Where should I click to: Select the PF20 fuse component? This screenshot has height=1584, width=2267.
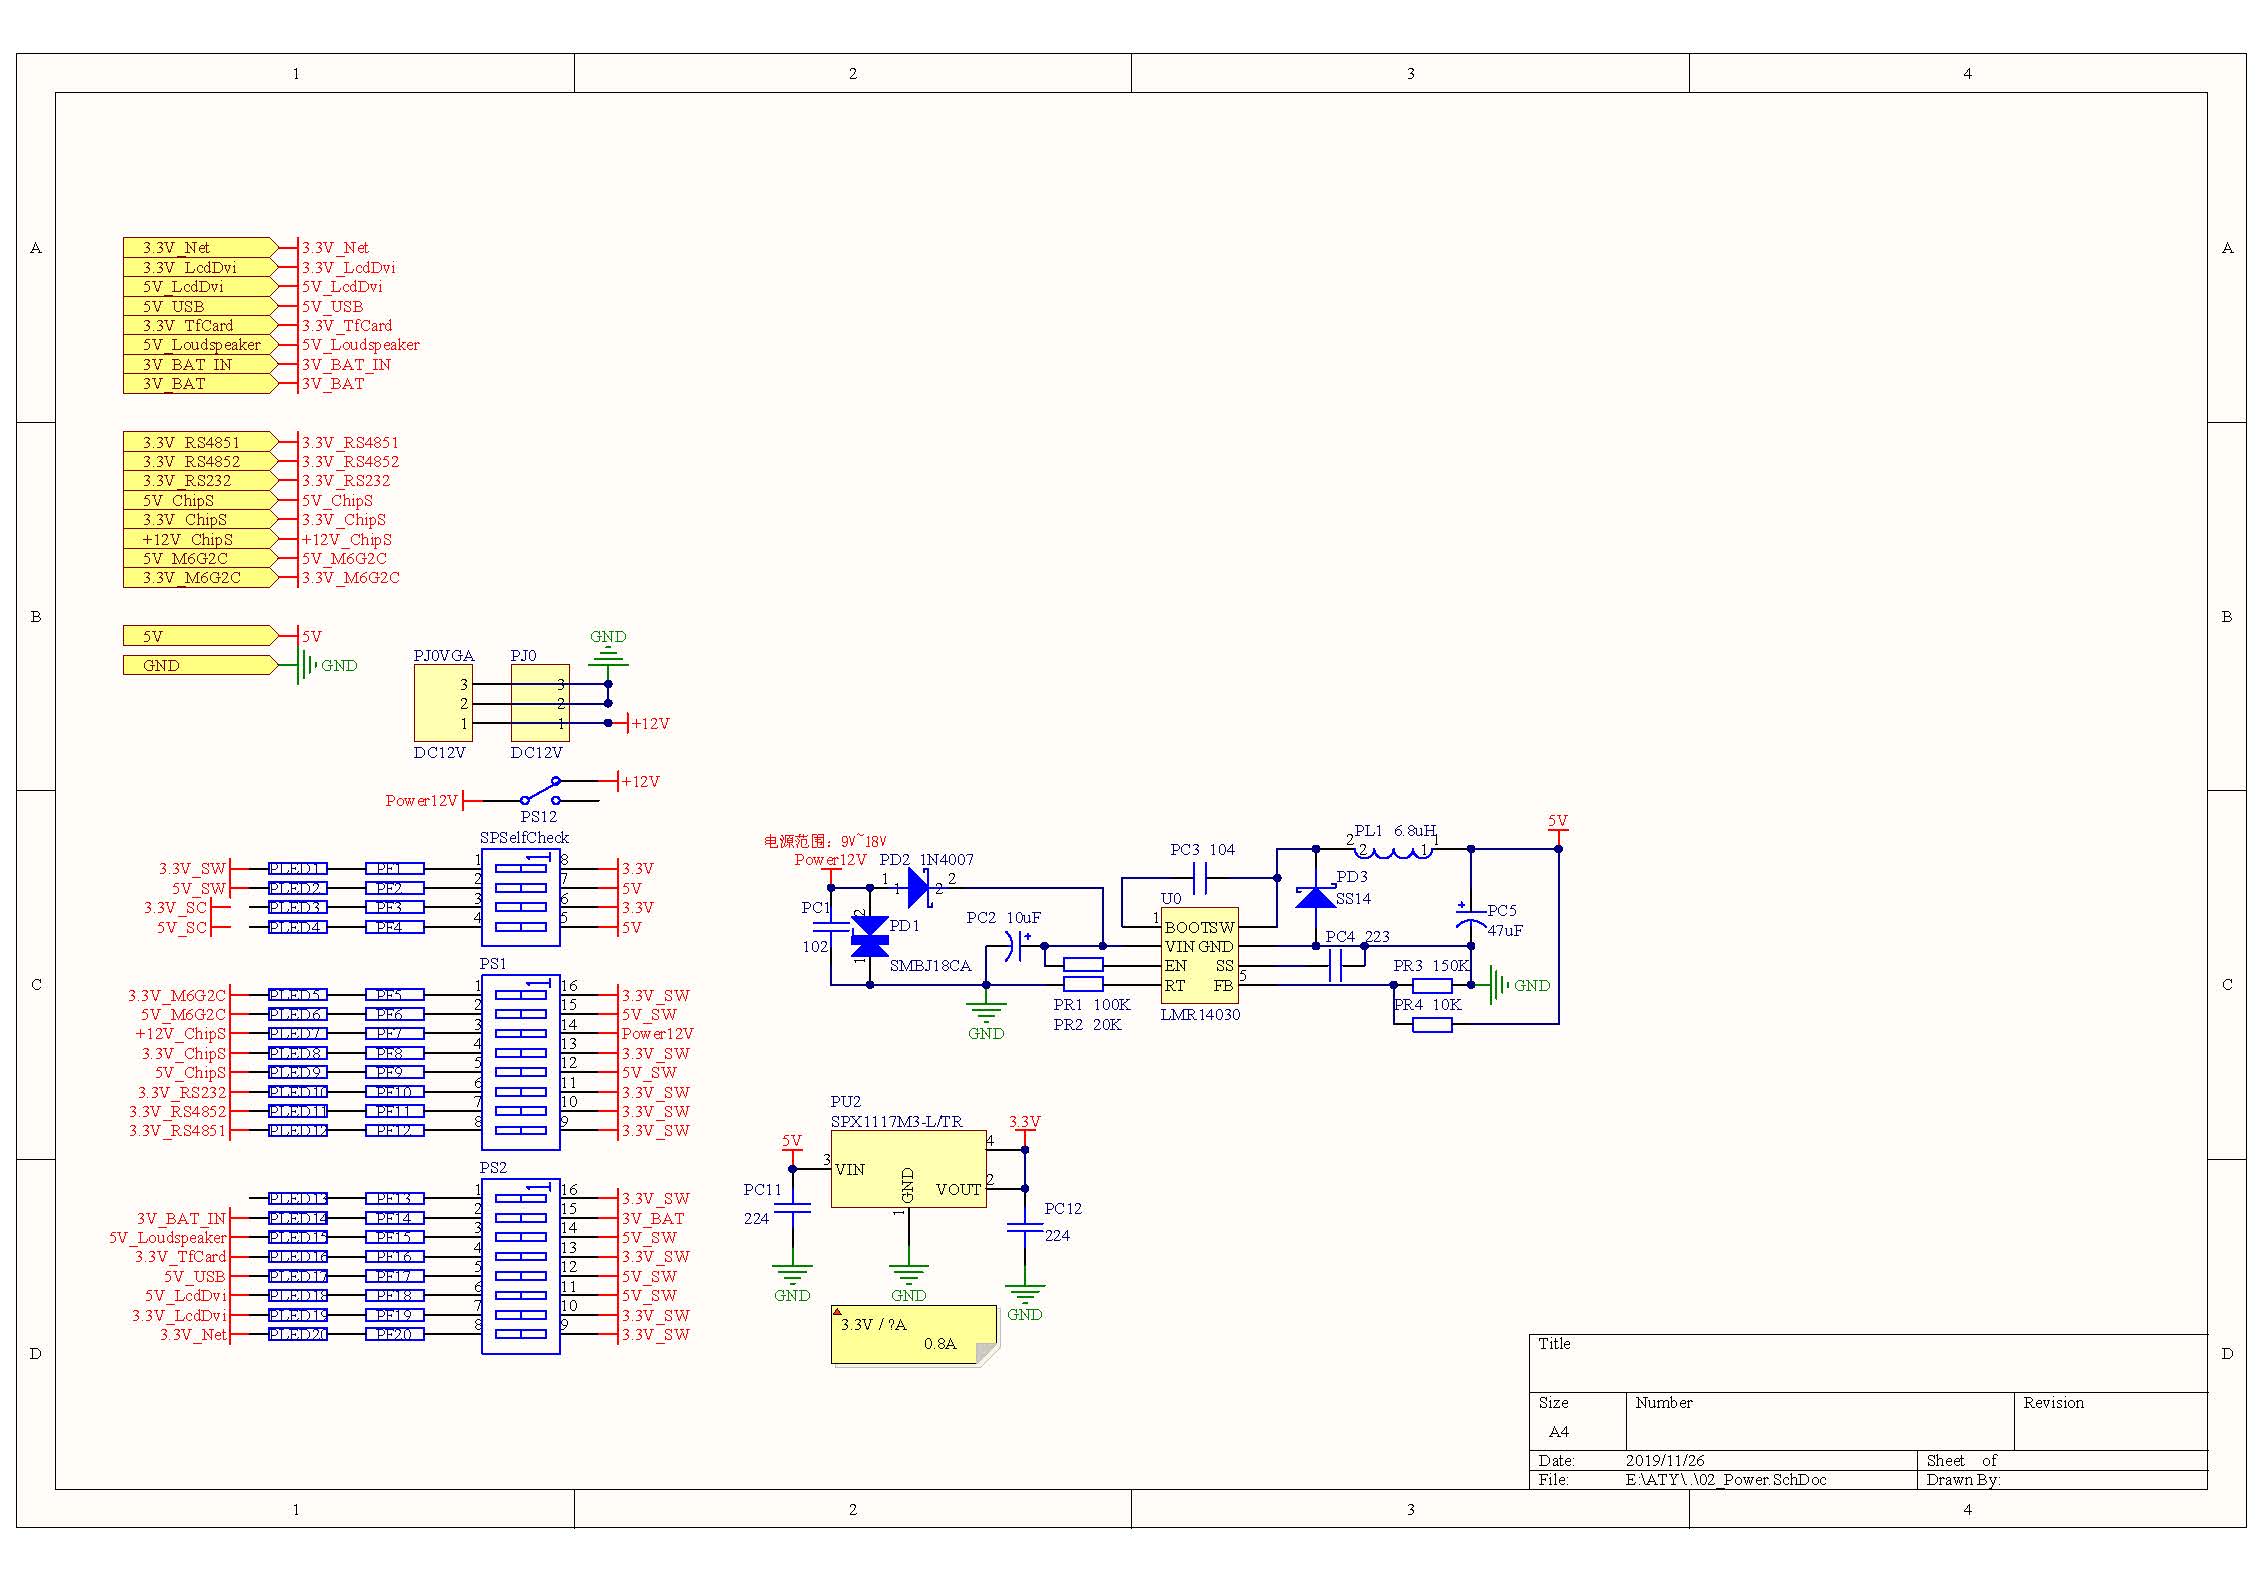point(394,1334)
